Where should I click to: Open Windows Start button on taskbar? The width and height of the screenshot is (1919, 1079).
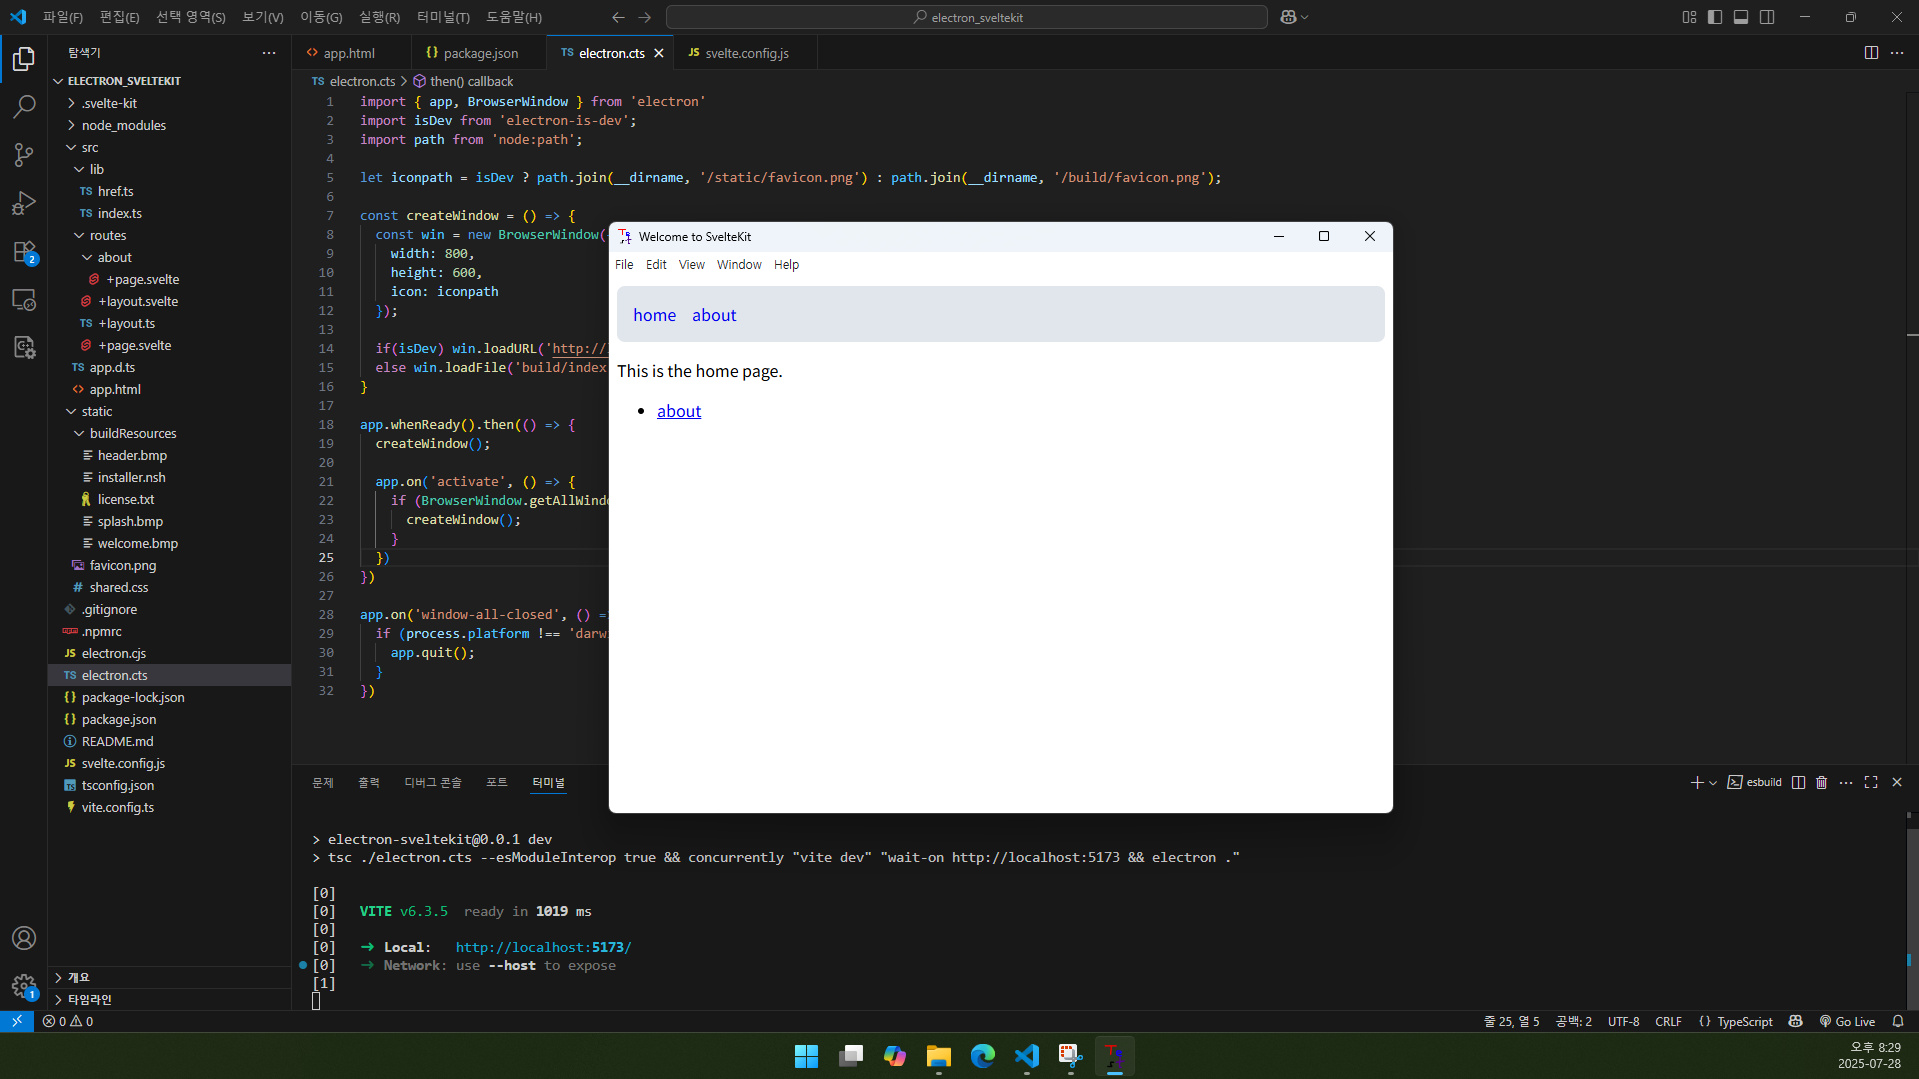click(x=806, y=1056)
